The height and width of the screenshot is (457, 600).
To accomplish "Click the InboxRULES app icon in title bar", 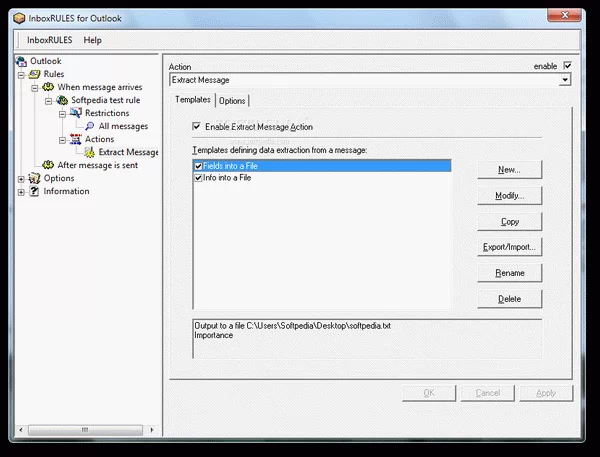I will 19,18.
